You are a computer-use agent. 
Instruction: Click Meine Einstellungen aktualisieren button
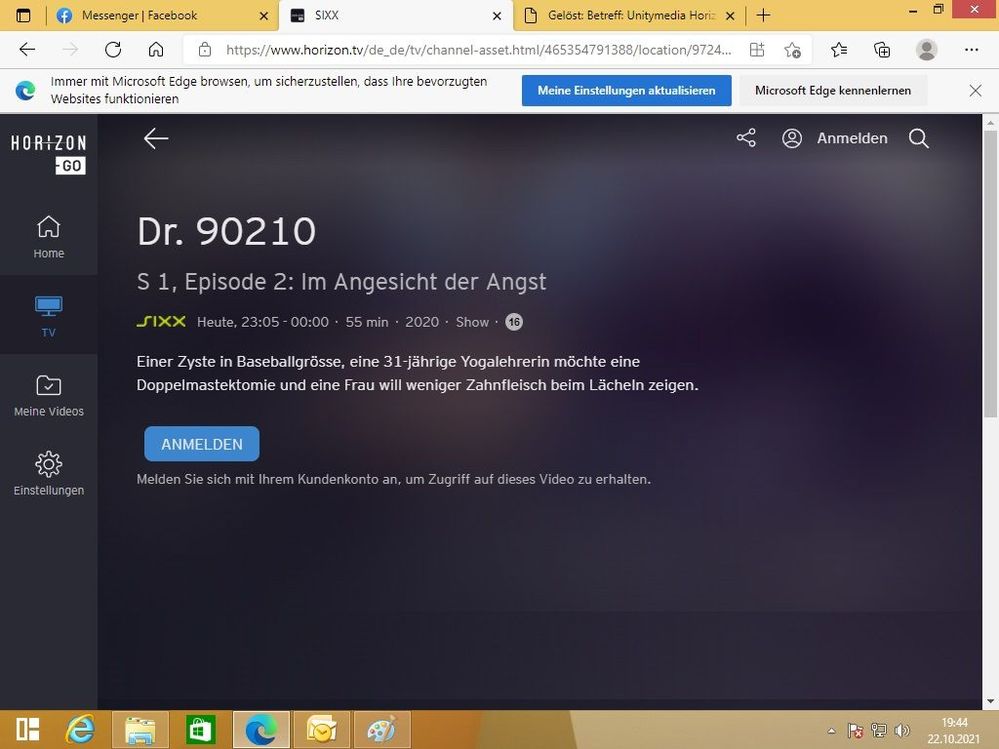point(626,90)
